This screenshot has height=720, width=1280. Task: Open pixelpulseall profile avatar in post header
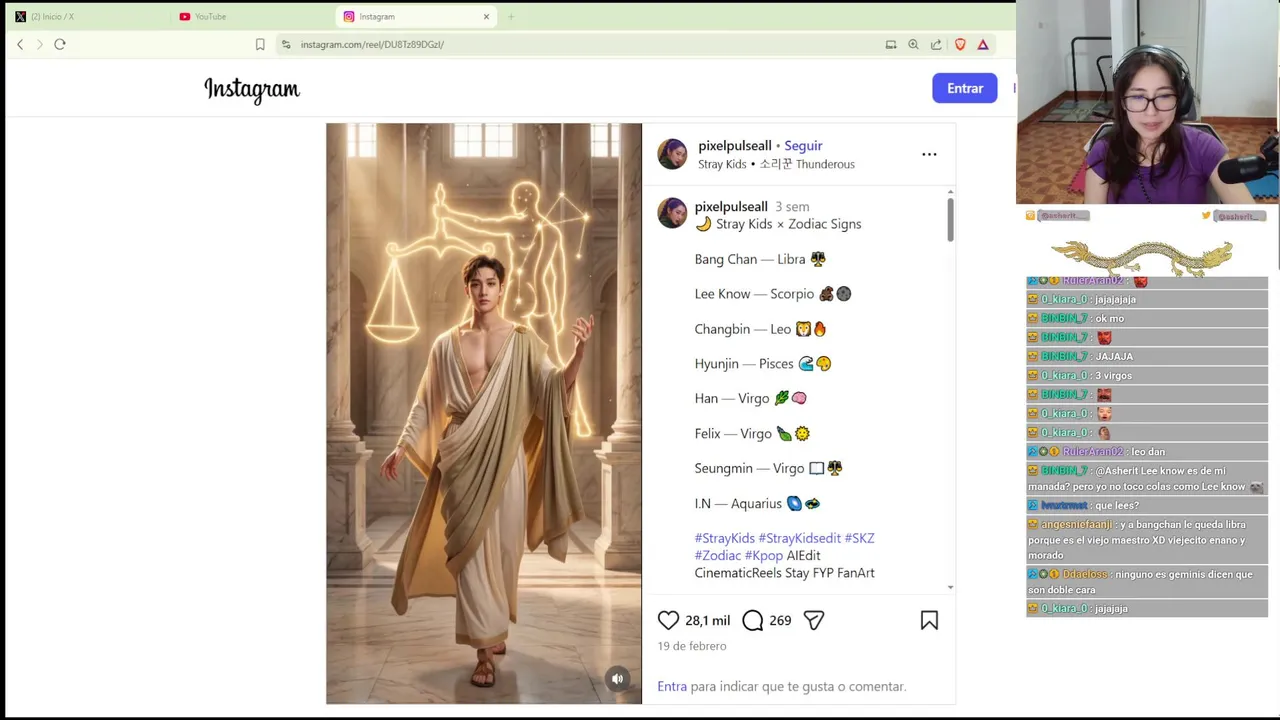pyautogui.click(x=673, y=154)
